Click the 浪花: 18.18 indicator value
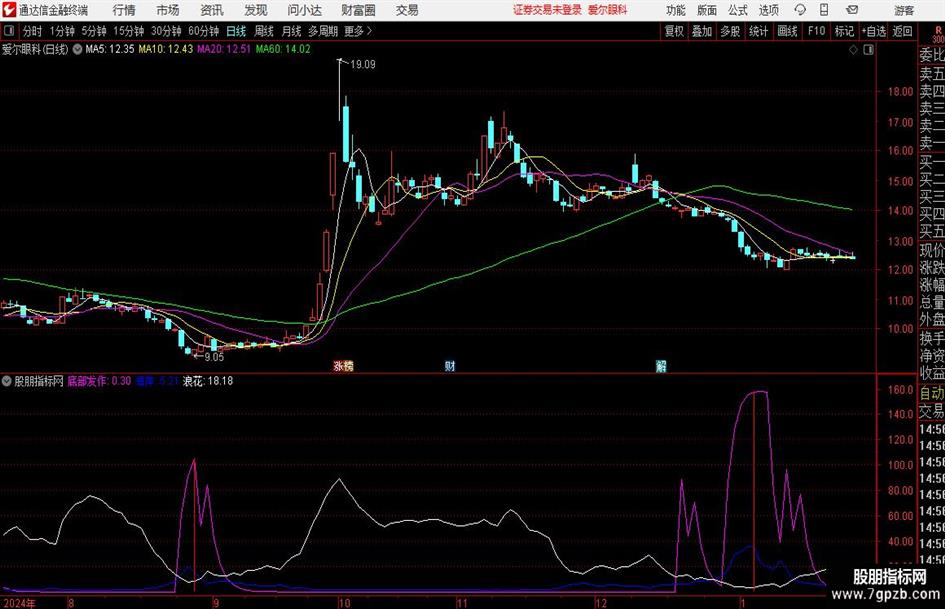 pyautogui.click(x=208, y=381)
